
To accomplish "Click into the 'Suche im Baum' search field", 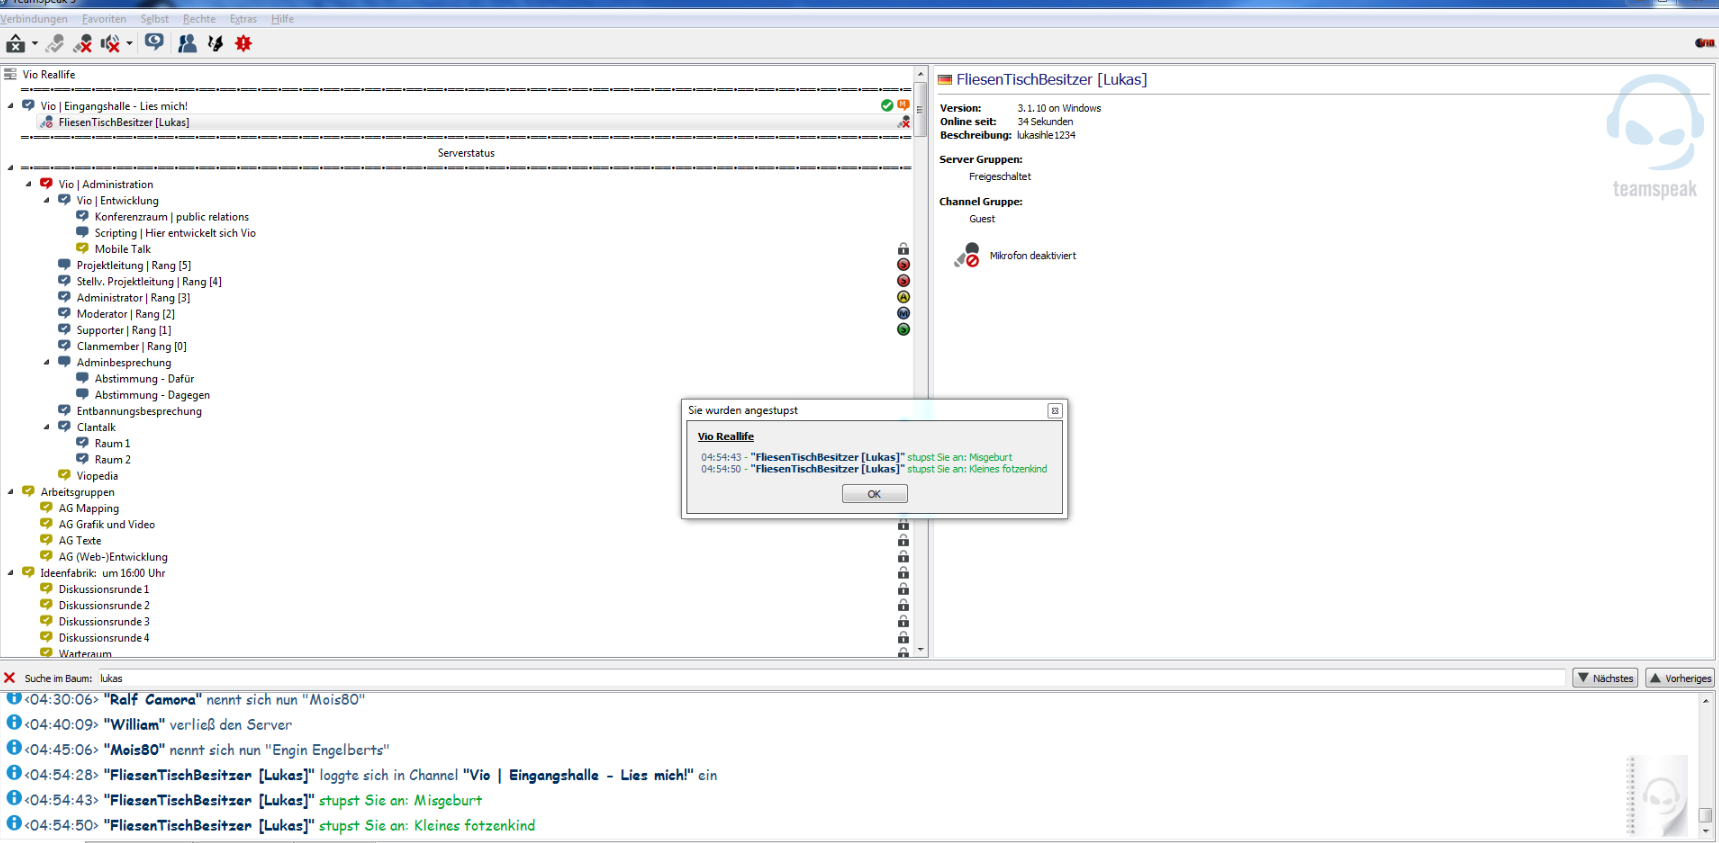I will tap(831, 678).
